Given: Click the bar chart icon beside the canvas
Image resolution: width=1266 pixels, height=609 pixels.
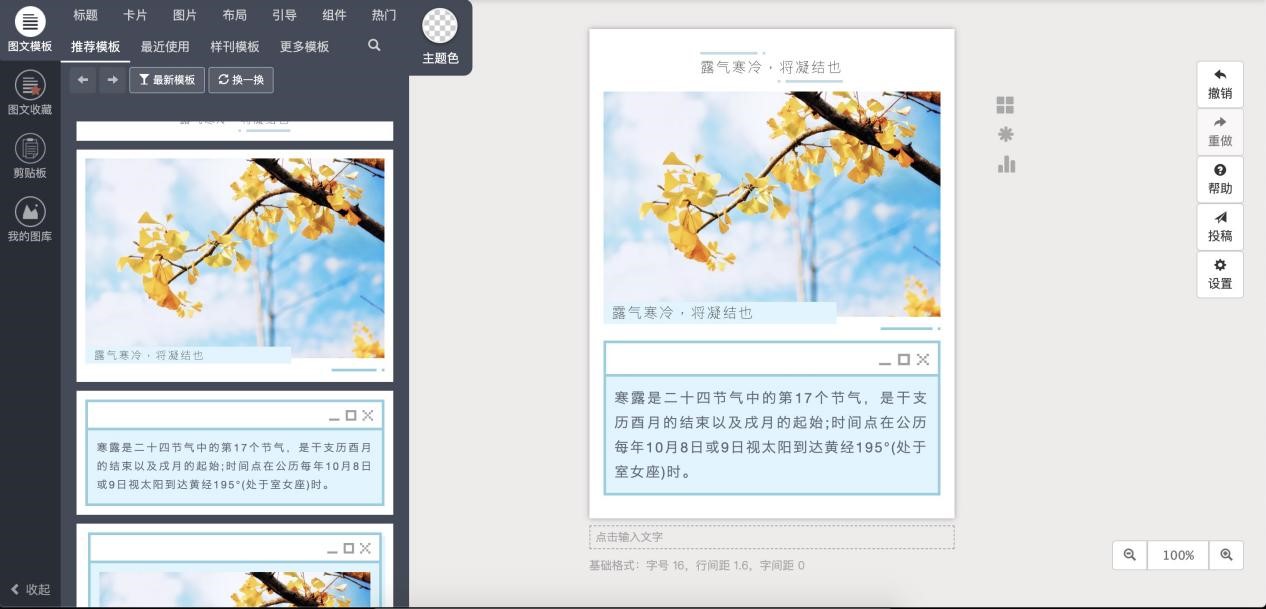Looking at the screenshot, I should click(x=1006, y=164).
